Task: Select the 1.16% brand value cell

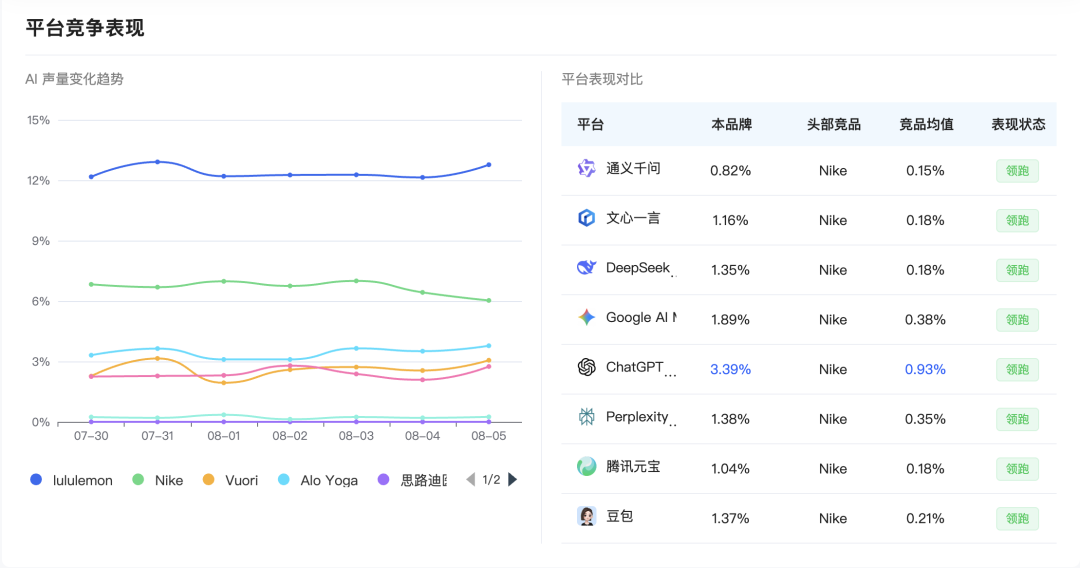Action: (730, 220)
